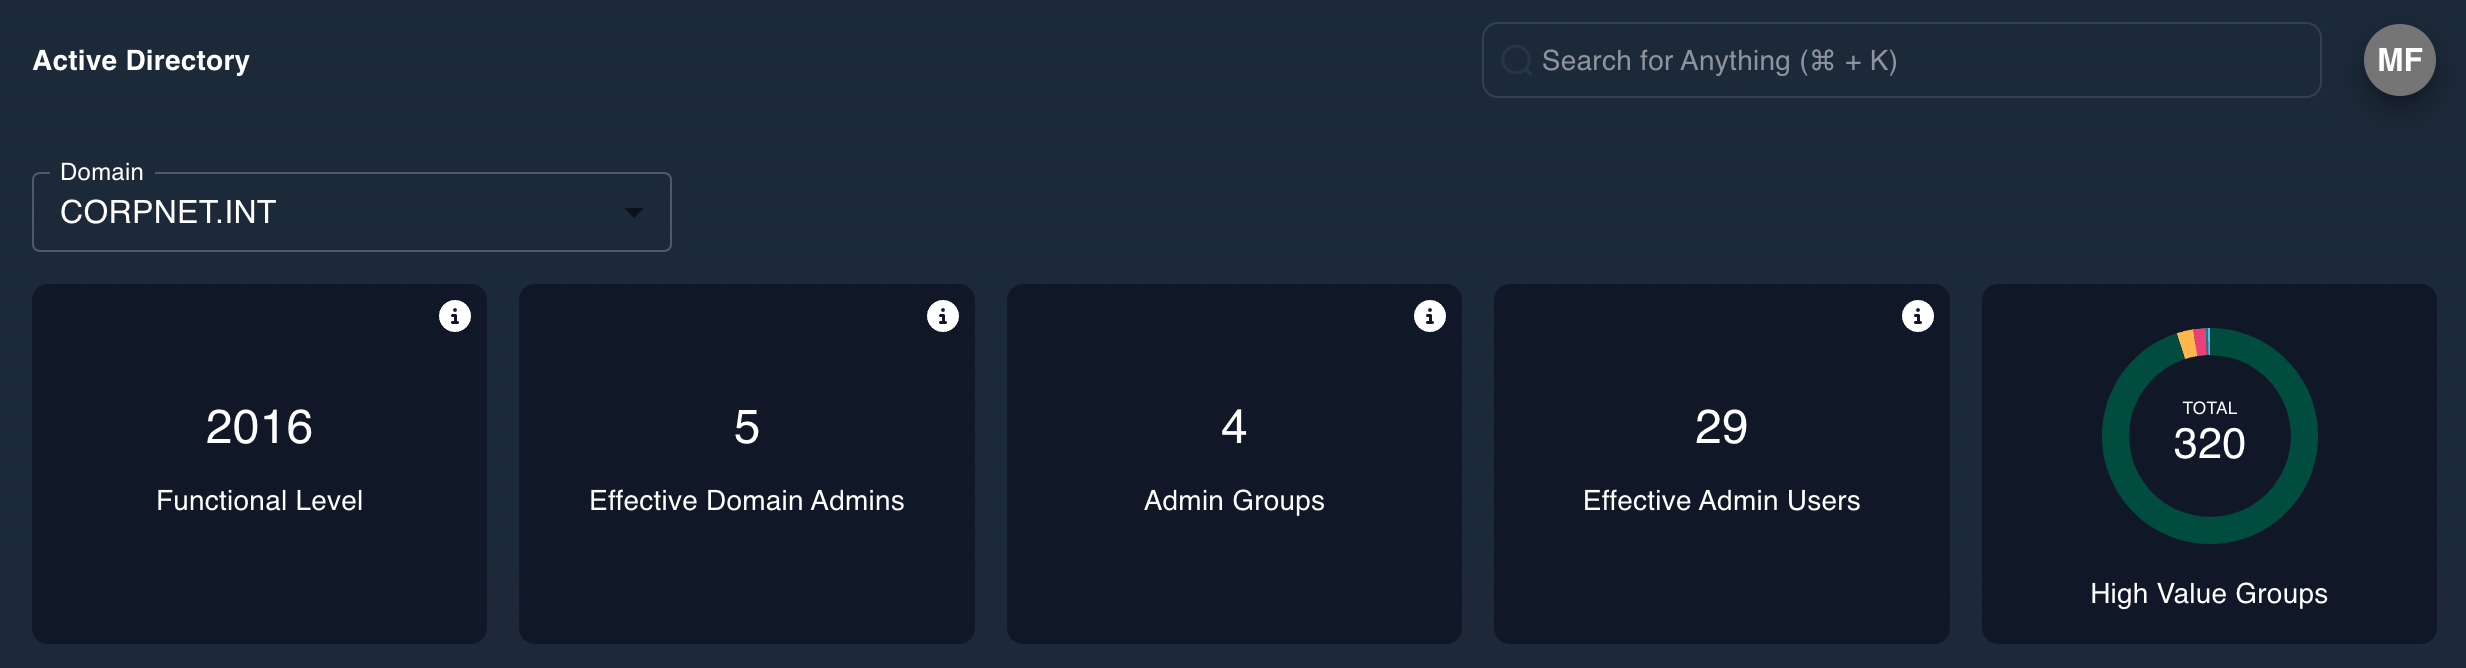The height and width of the screenshot is (668, 2466).
Task: Focus the Search for Anything field
Action: 1900,61
